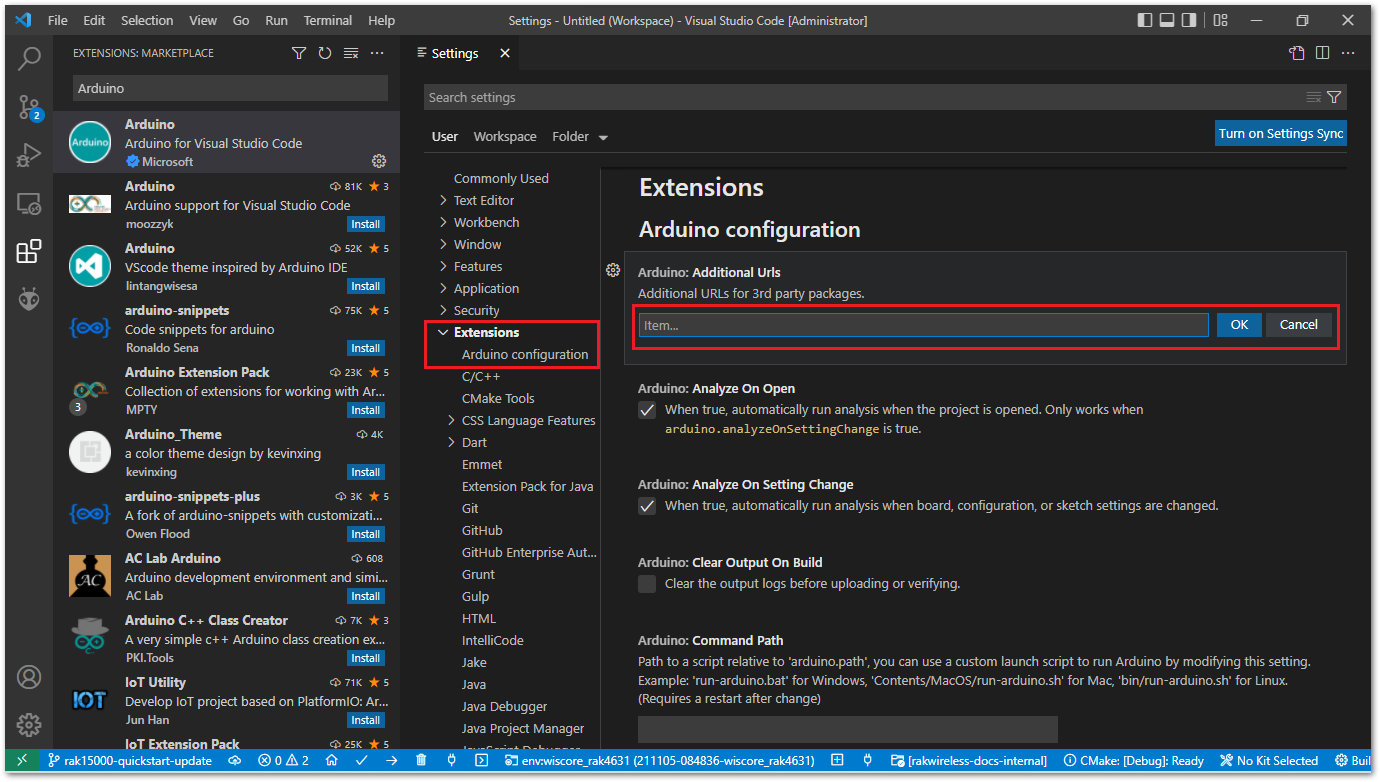
Task: Cancel adding the additional URL item
Action: (x=1298, y=324)
